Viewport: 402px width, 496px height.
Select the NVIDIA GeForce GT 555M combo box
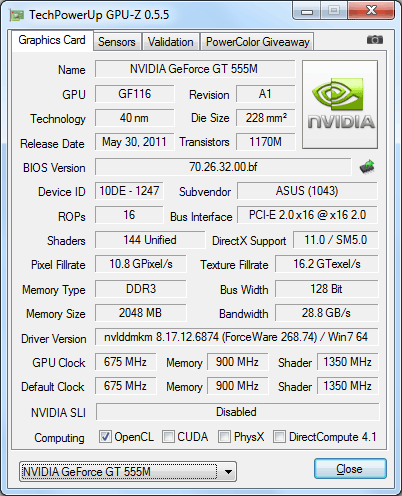click(128, 472)
